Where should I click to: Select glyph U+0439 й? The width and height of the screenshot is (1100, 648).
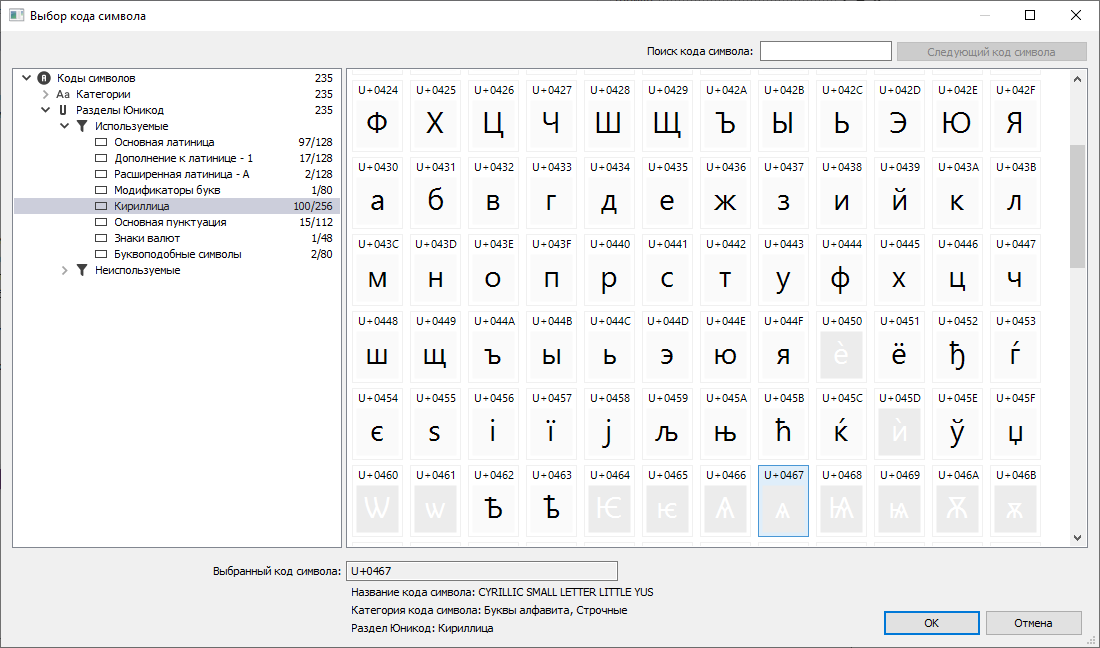tap(899, 193)
